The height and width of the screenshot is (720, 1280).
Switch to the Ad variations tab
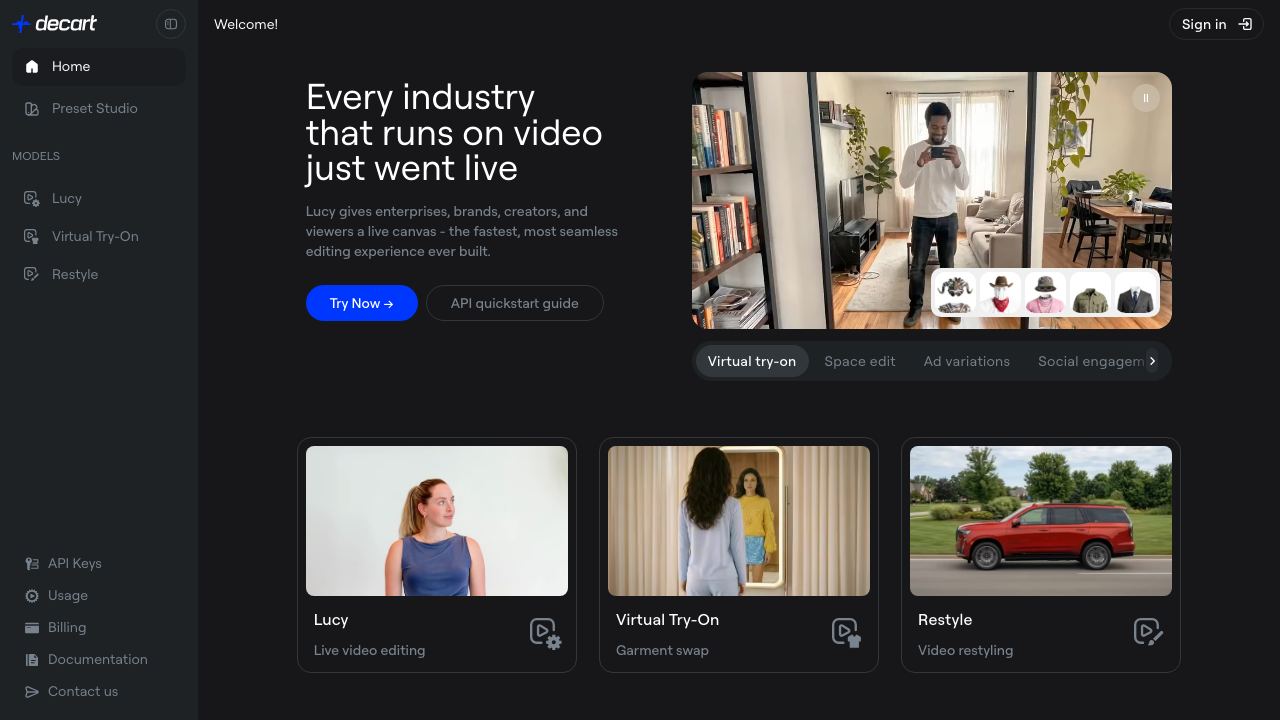click(967, 361)
